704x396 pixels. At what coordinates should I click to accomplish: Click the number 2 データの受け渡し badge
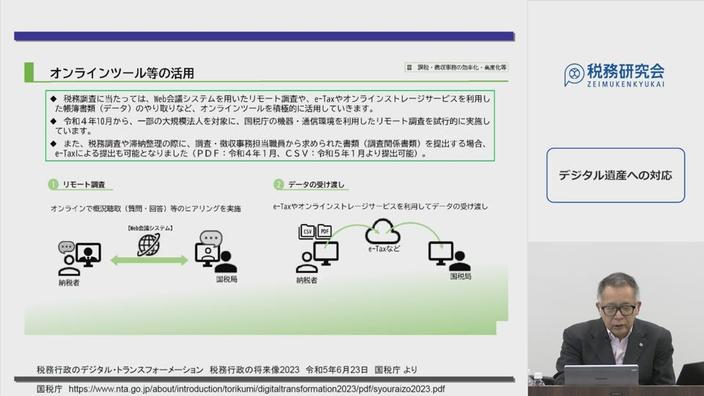point(278,185)
